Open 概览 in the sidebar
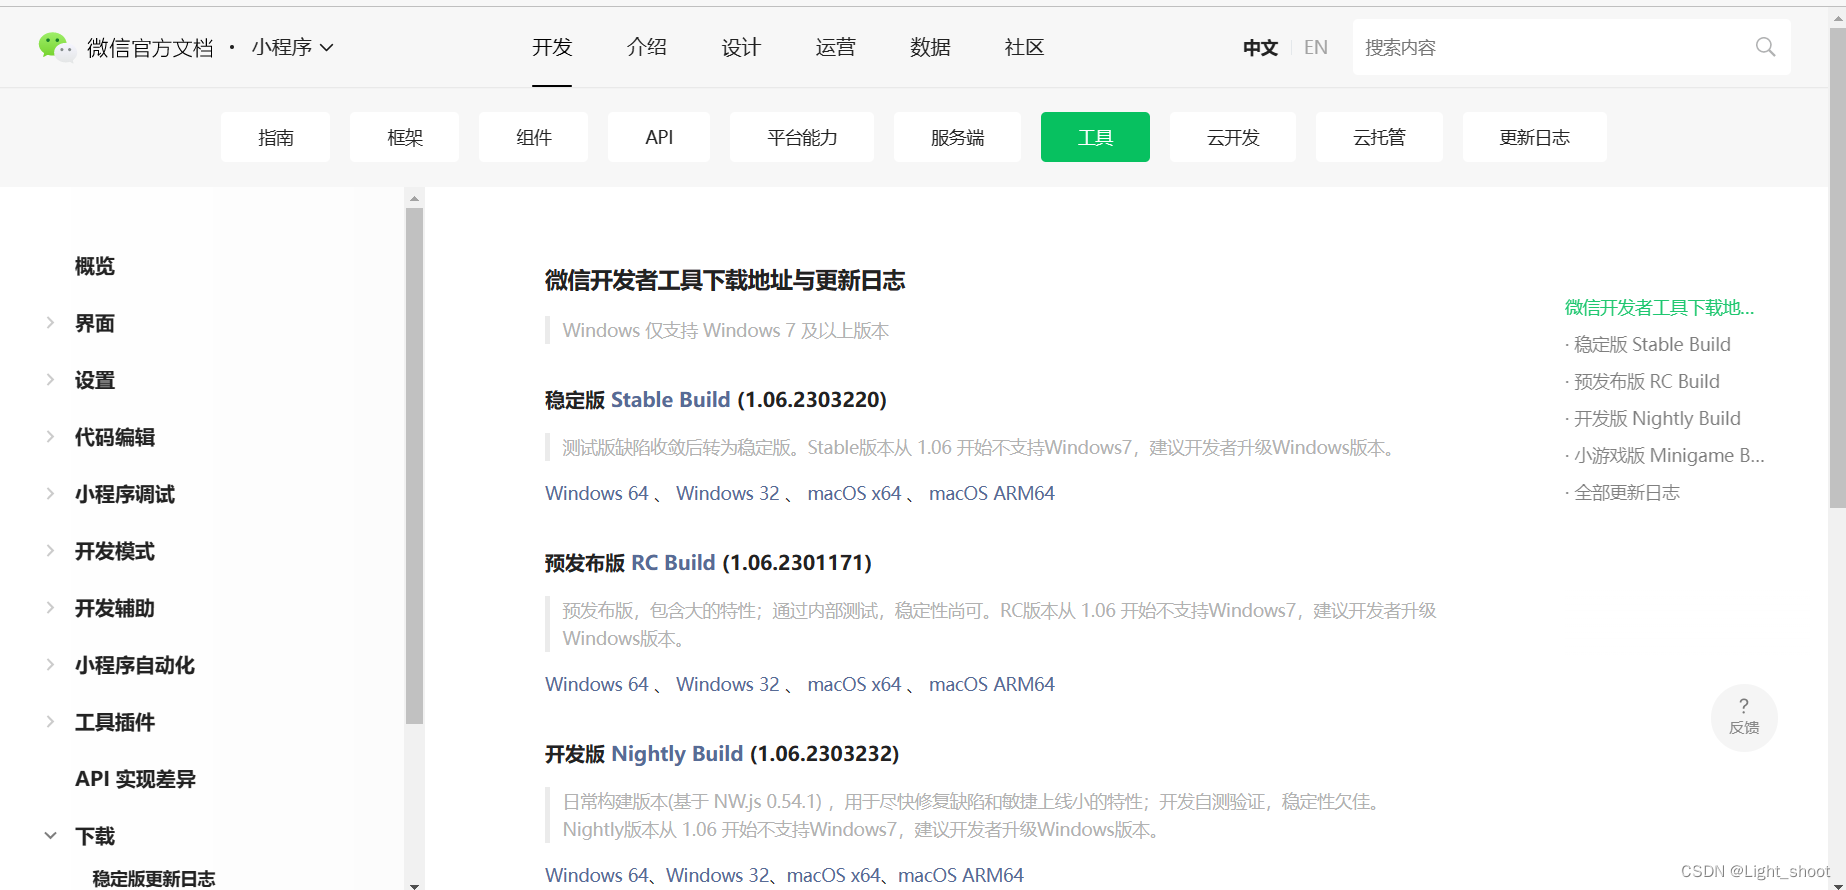This screenshot has width=1846, height=890. pos(95,266)
